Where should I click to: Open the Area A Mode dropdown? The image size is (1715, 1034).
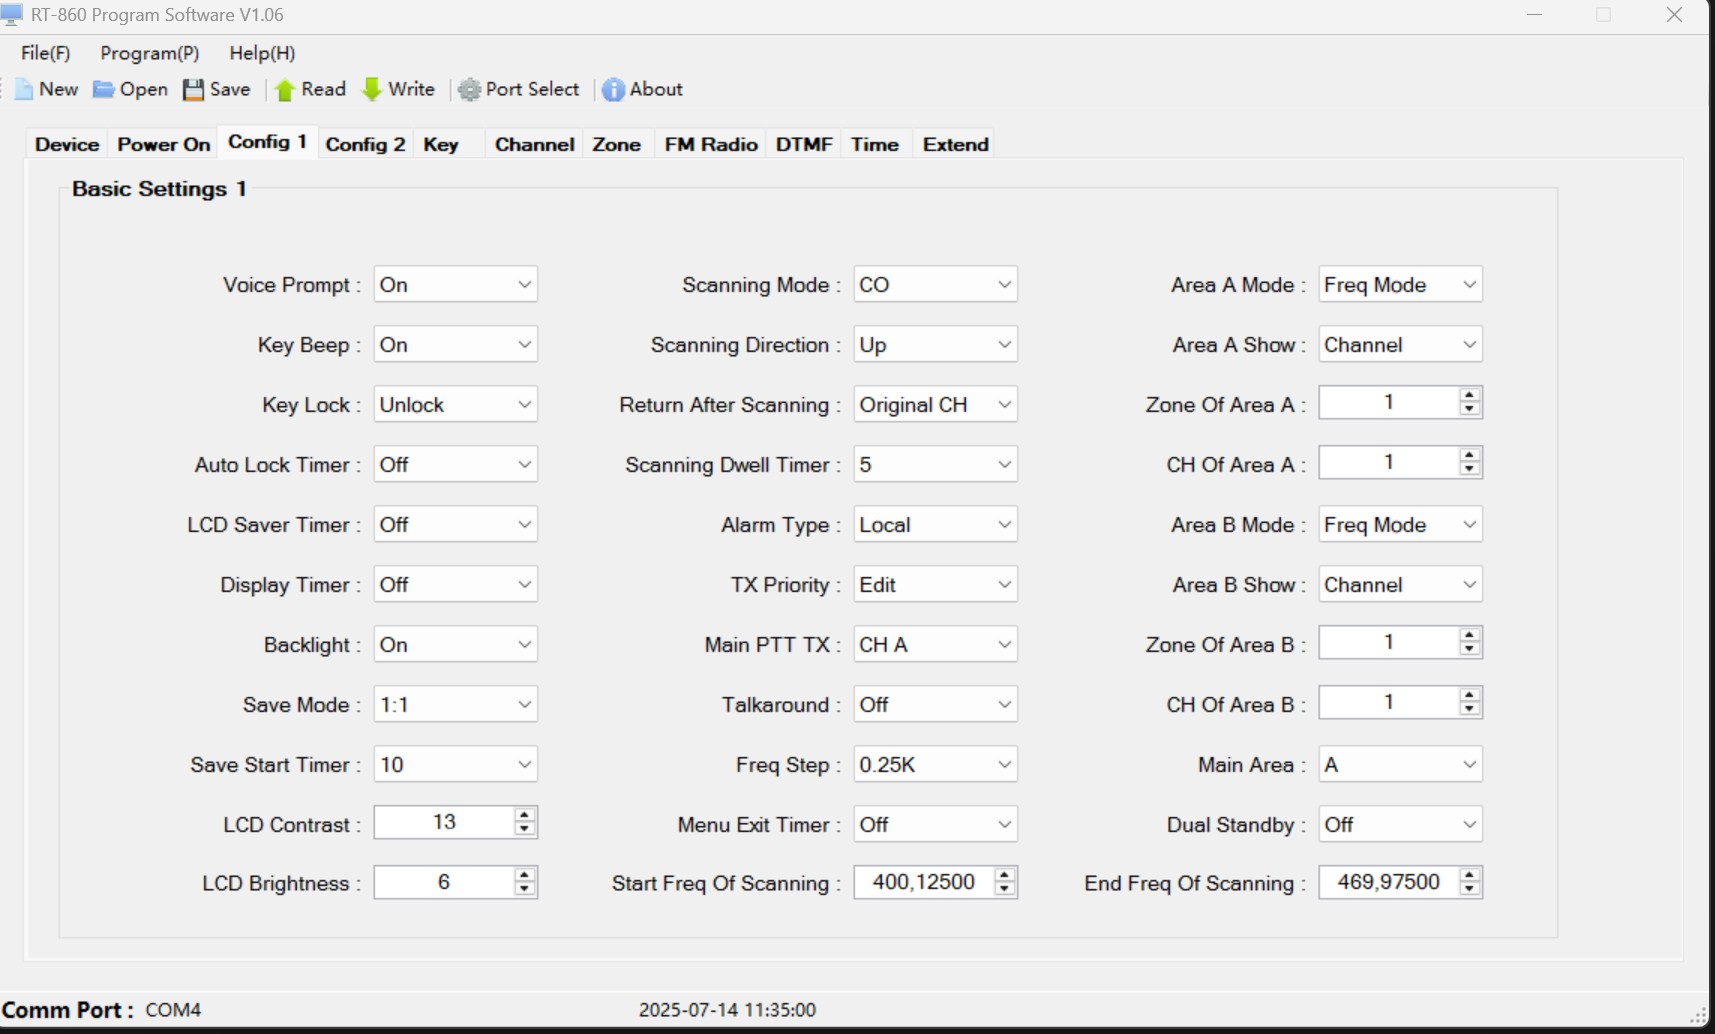pyautogui.click(x=1469, y=285)
